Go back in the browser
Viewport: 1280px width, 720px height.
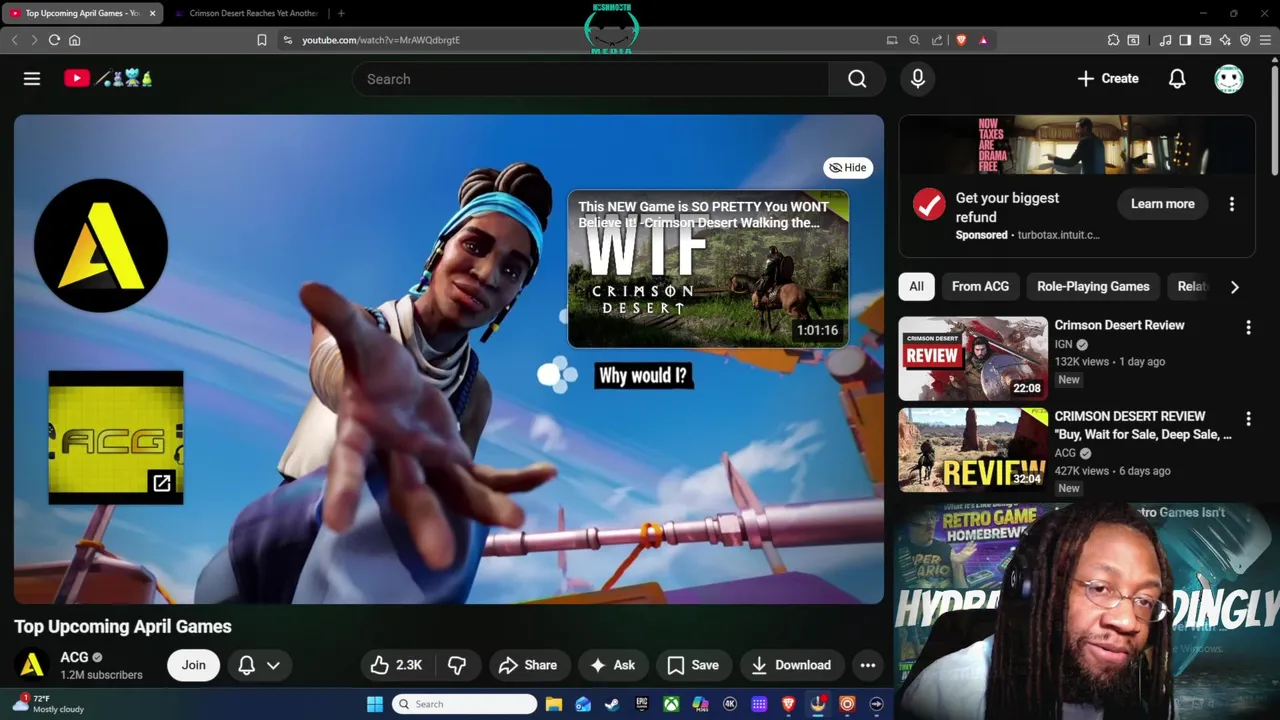pyautogui.click(x=14, y=40)
